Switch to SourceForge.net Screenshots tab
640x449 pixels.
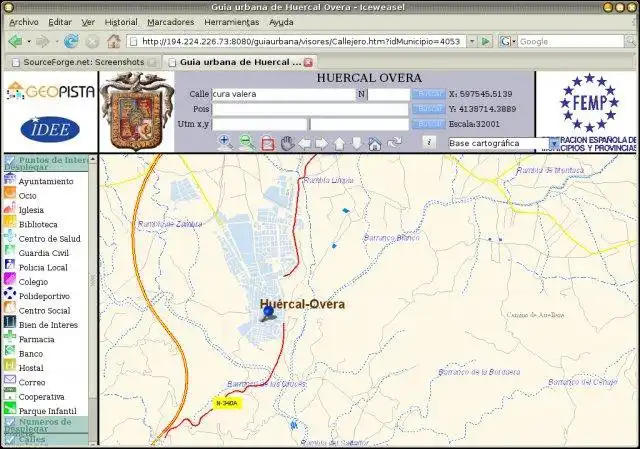(x=84, y=62)
